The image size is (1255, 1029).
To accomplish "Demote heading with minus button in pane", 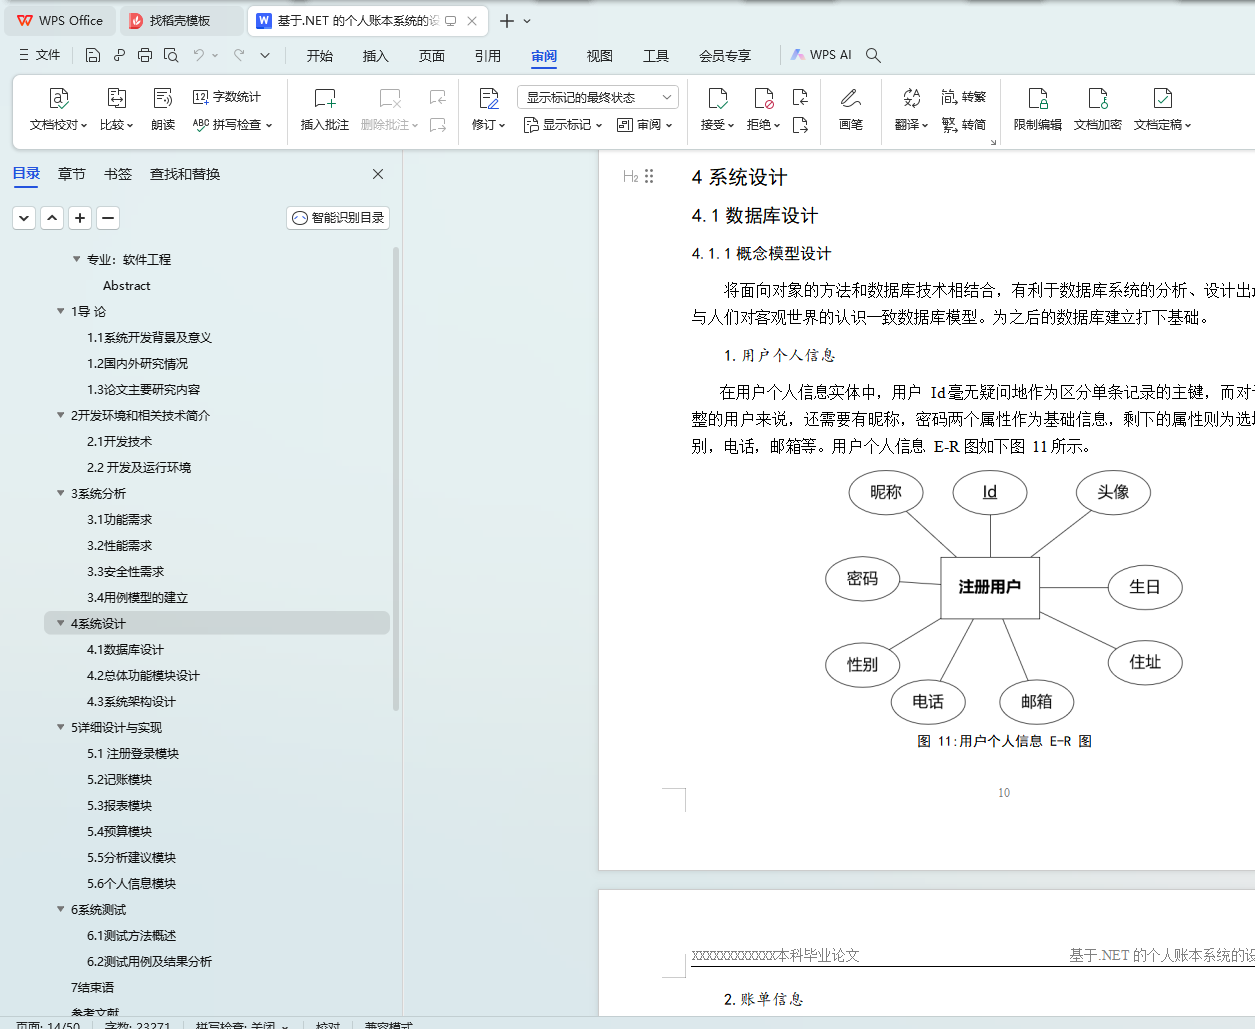I will tap(108, 218).
